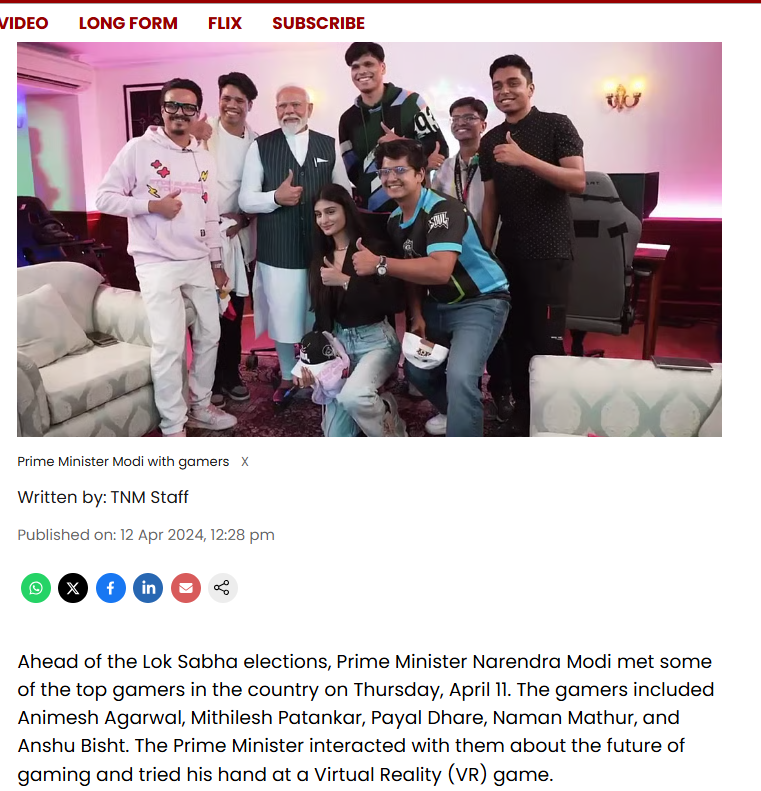Open the article's main photo of the gamers
Screen dimensions: 761x791
[369, 239]
